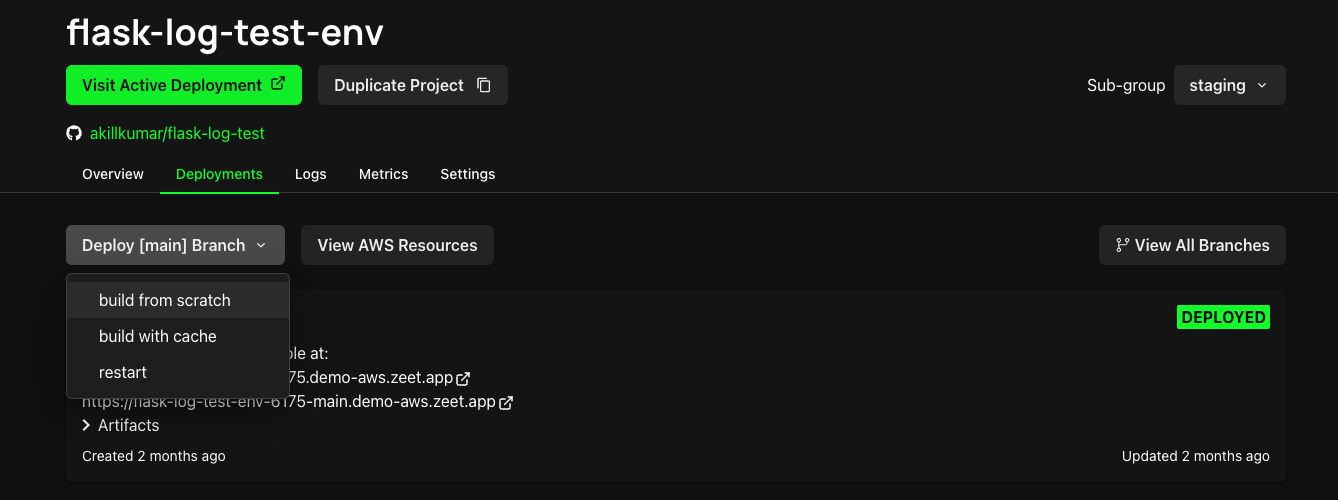The image size is (1338, 500).
Task: Switch to the Overview tab
Action: click(113, 174)
